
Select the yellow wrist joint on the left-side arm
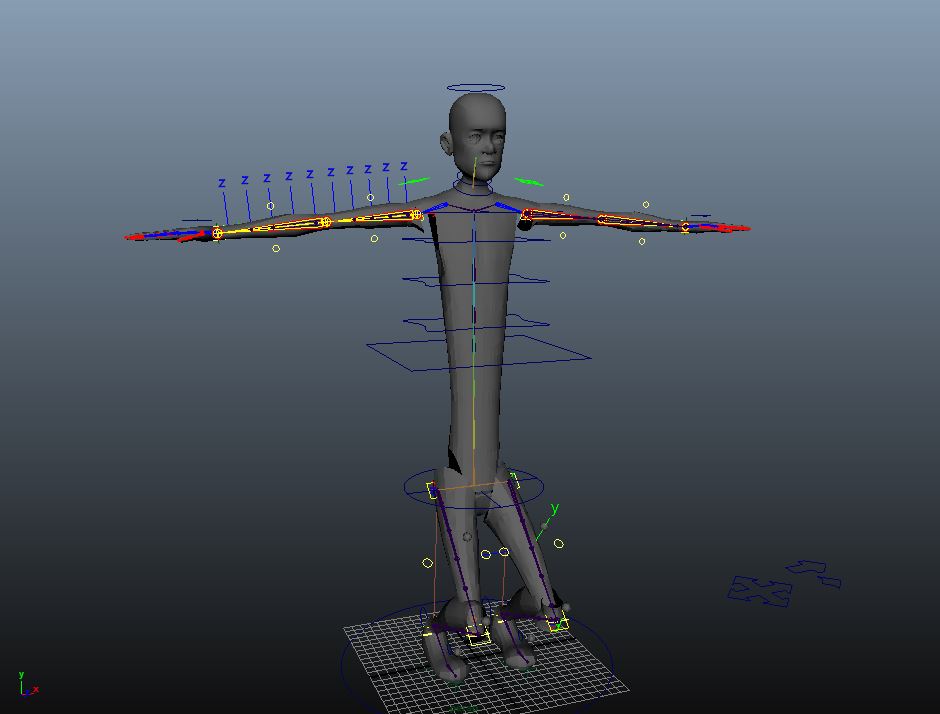pyautogui.click(x=217, y=233)
